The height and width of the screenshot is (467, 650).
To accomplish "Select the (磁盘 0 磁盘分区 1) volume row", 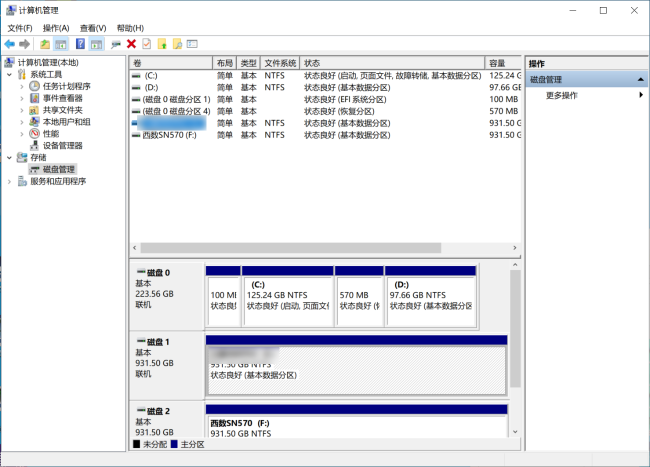I will pyautogui.click(x=325, y=99).
